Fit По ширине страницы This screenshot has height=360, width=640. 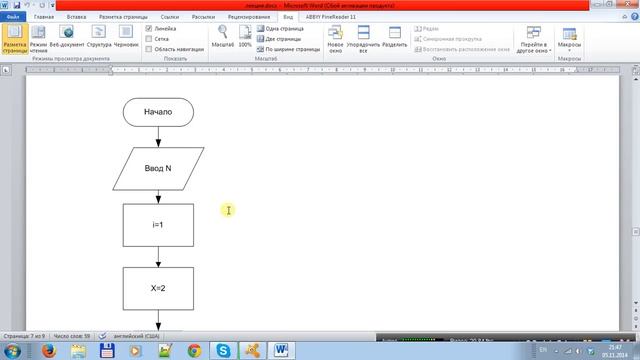(289, 49)
